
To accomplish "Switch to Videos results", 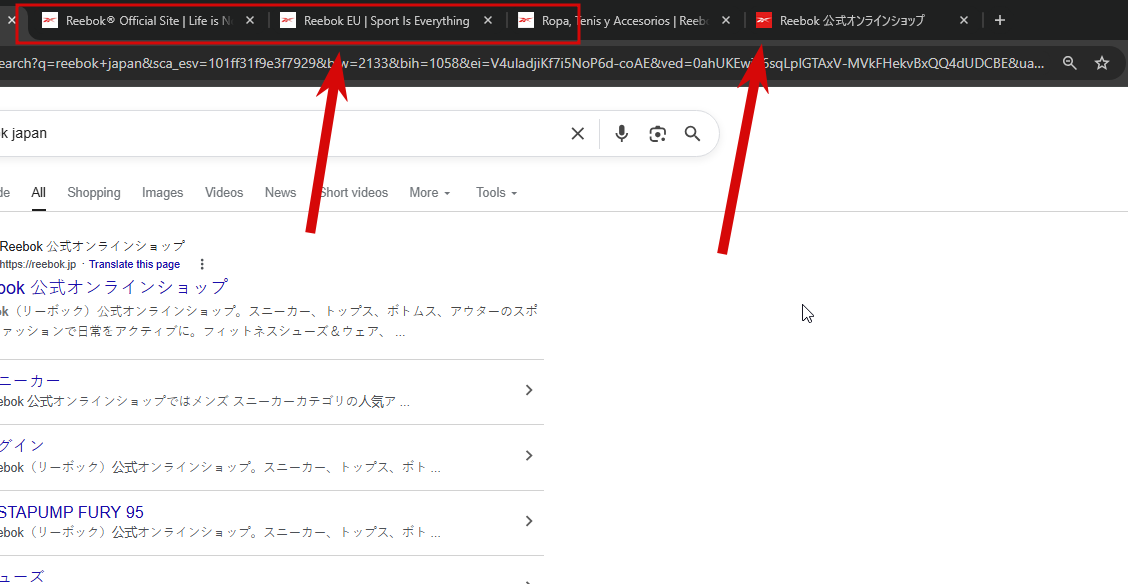I will [x=224, y=193].
